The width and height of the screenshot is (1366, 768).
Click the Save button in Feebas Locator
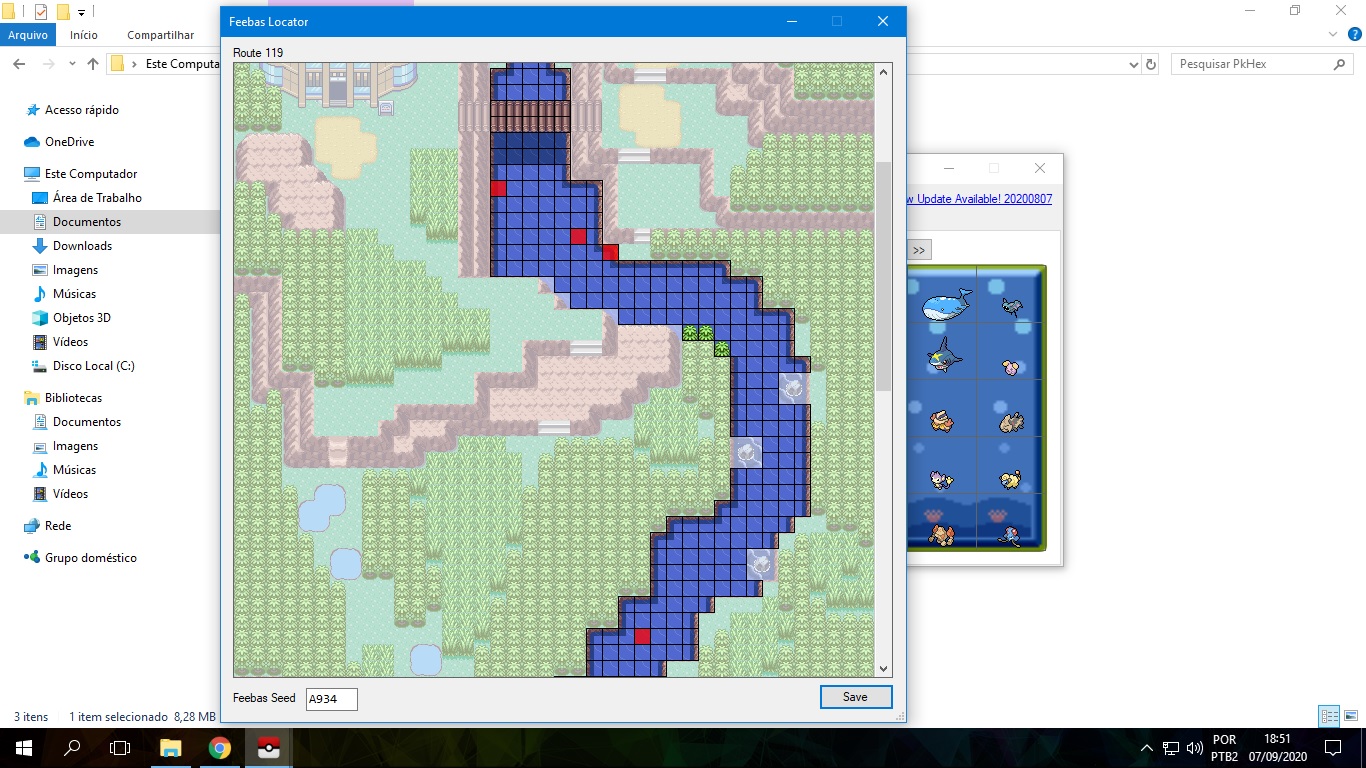855,696
